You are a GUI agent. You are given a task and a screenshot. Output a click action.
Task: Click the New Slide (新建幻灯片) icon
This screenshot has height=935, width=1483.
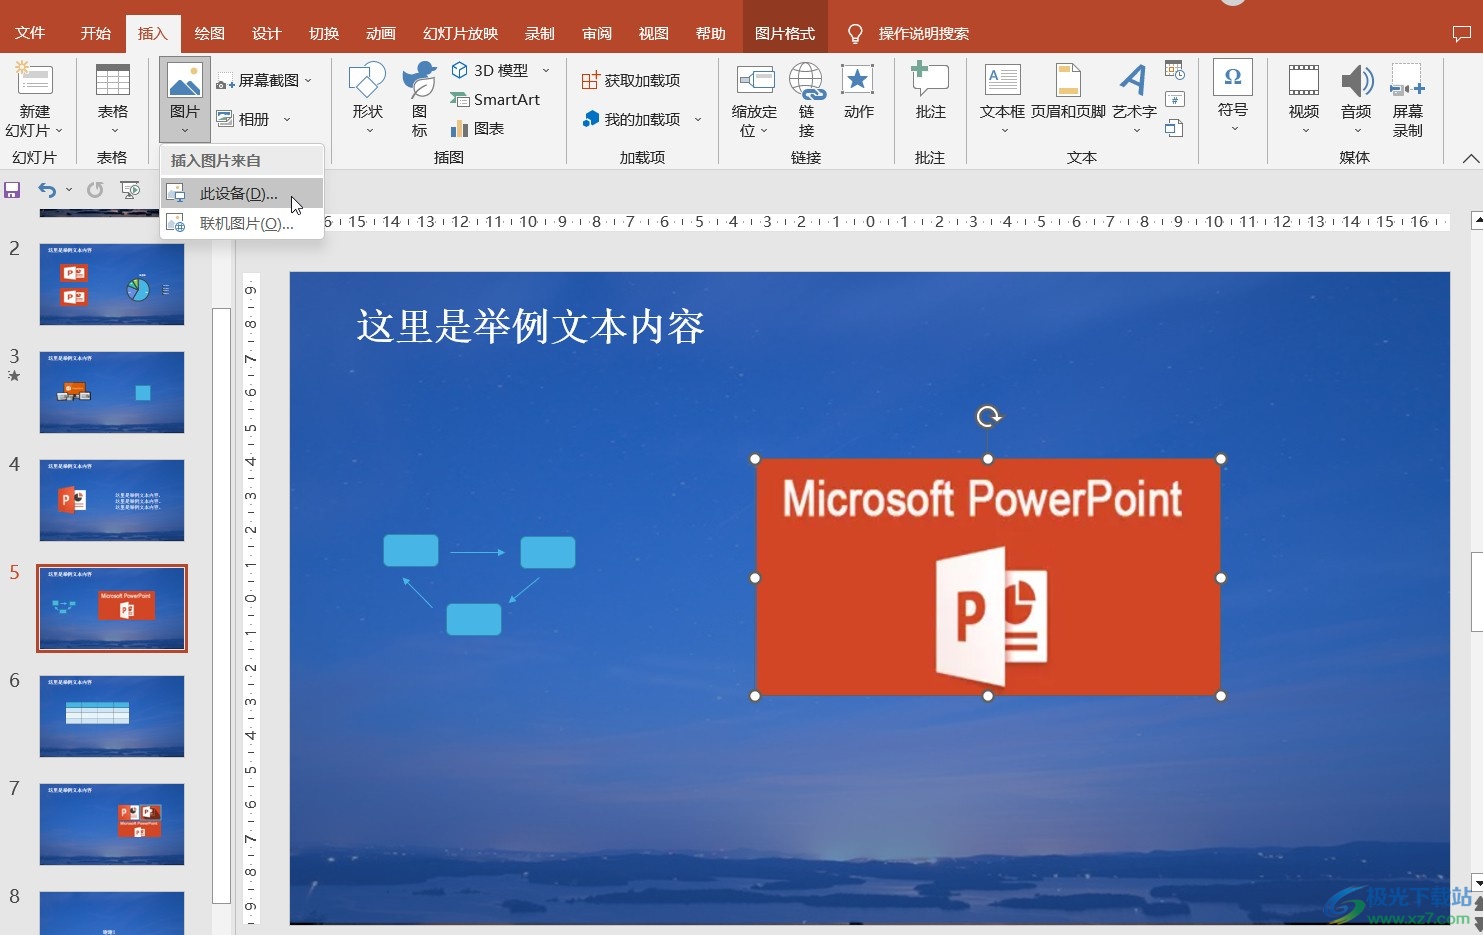click(x=33, y=80)
